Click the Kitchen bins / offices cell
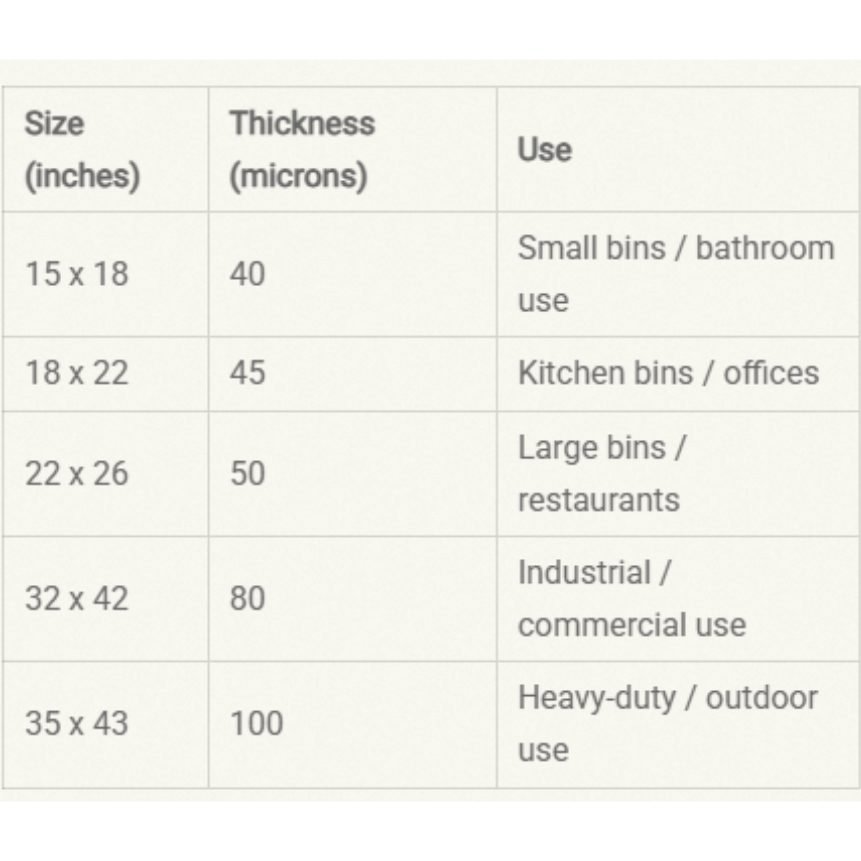Image resolution: width=861 pixels, height=861 pixels. 668,373
